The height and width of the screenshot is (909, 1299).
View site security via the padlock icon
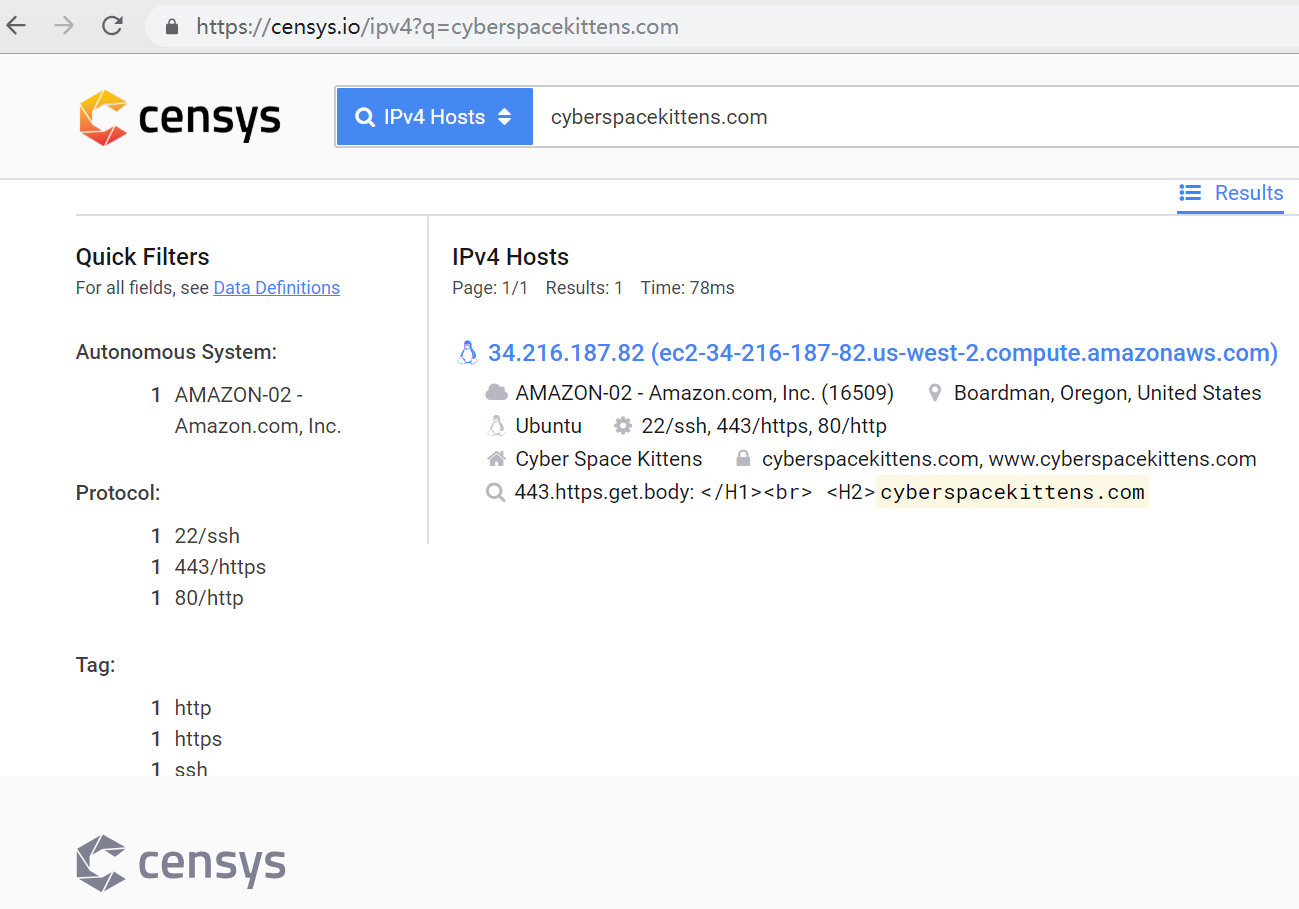point(172,27)
